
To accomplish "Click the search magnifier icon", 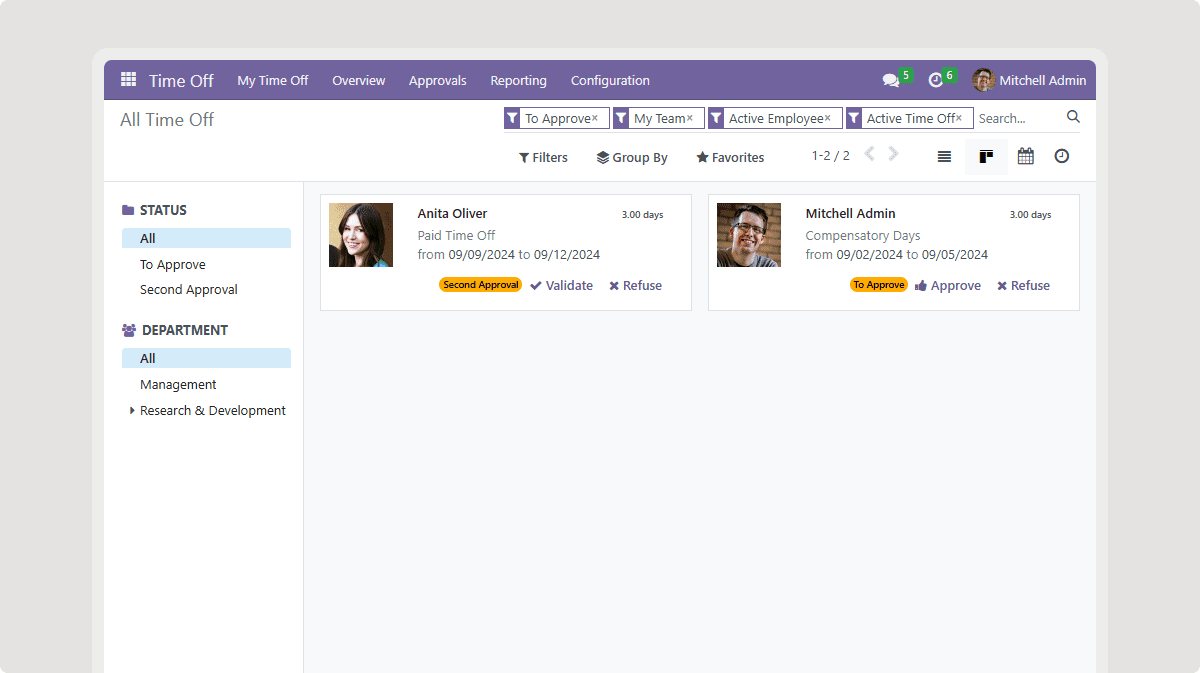I will (x=1073, y=117).
